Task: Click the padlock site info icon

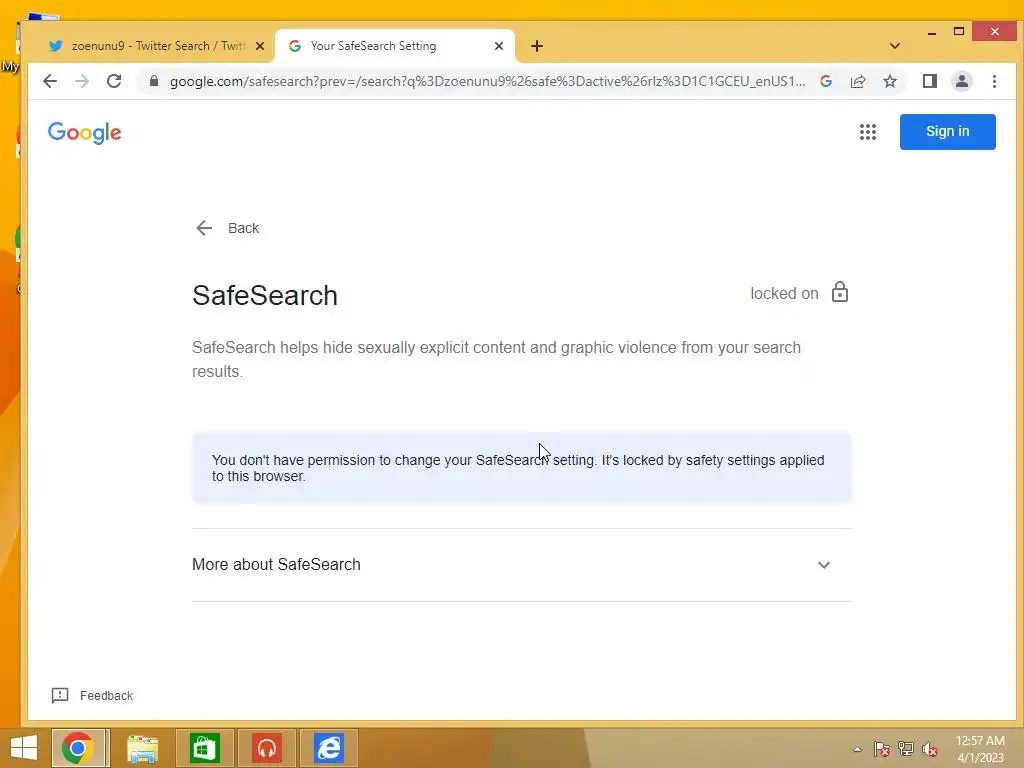Action: coord(153,81)
